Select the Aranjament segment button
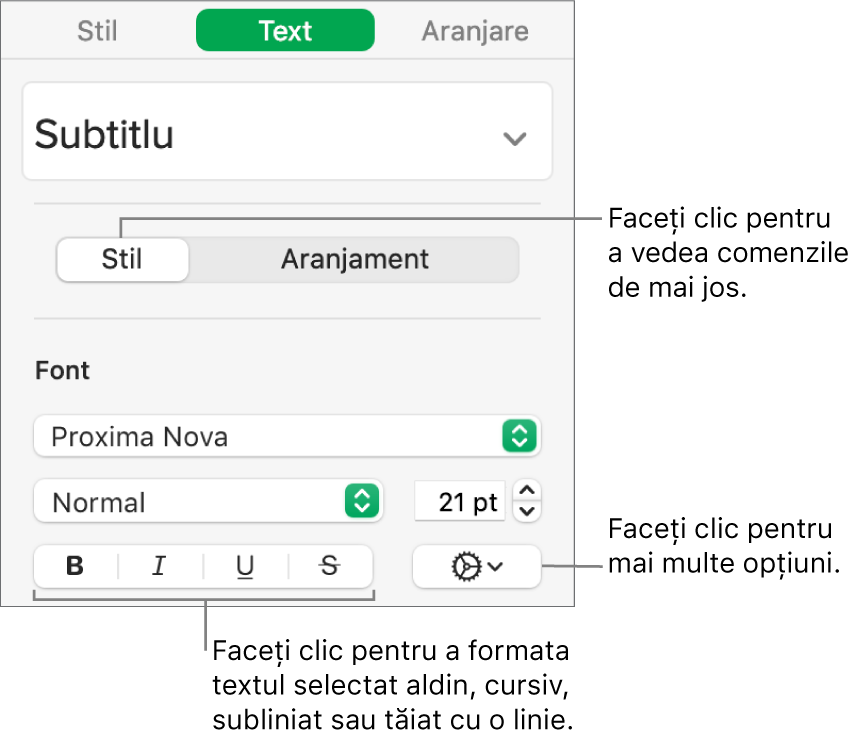 pyautogui.click(x=354, y=259)
